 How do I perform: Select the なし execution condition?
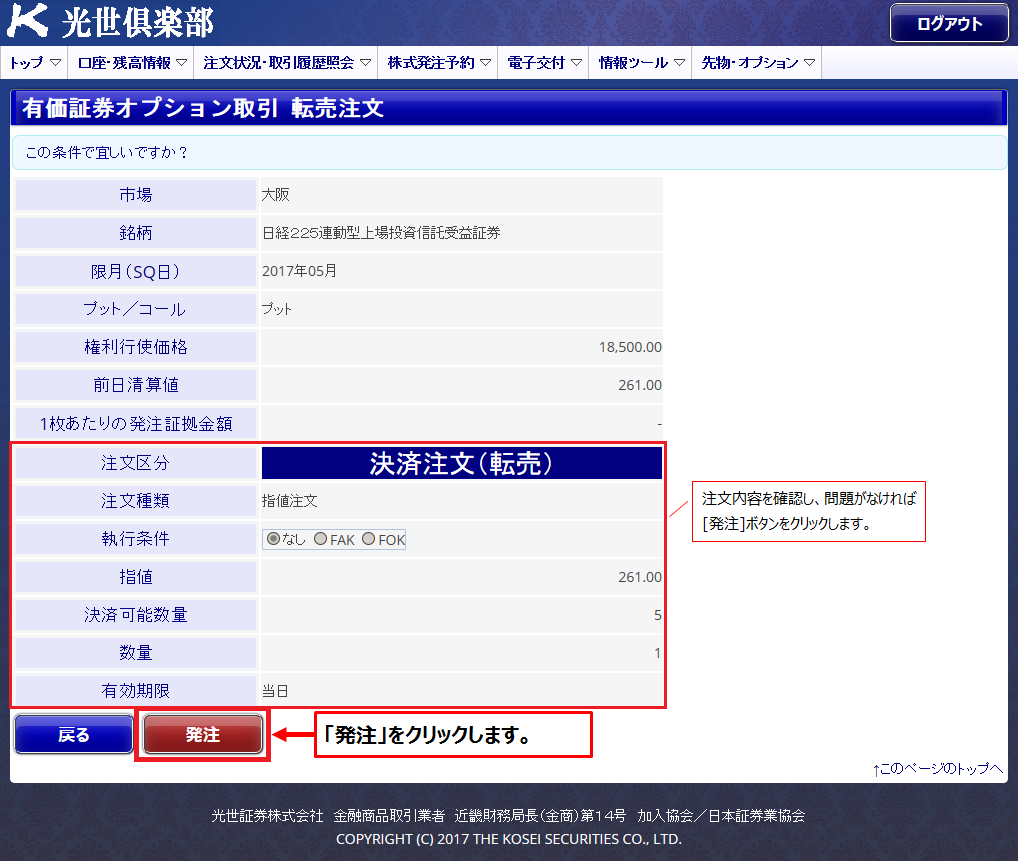(x=273, y=538)
